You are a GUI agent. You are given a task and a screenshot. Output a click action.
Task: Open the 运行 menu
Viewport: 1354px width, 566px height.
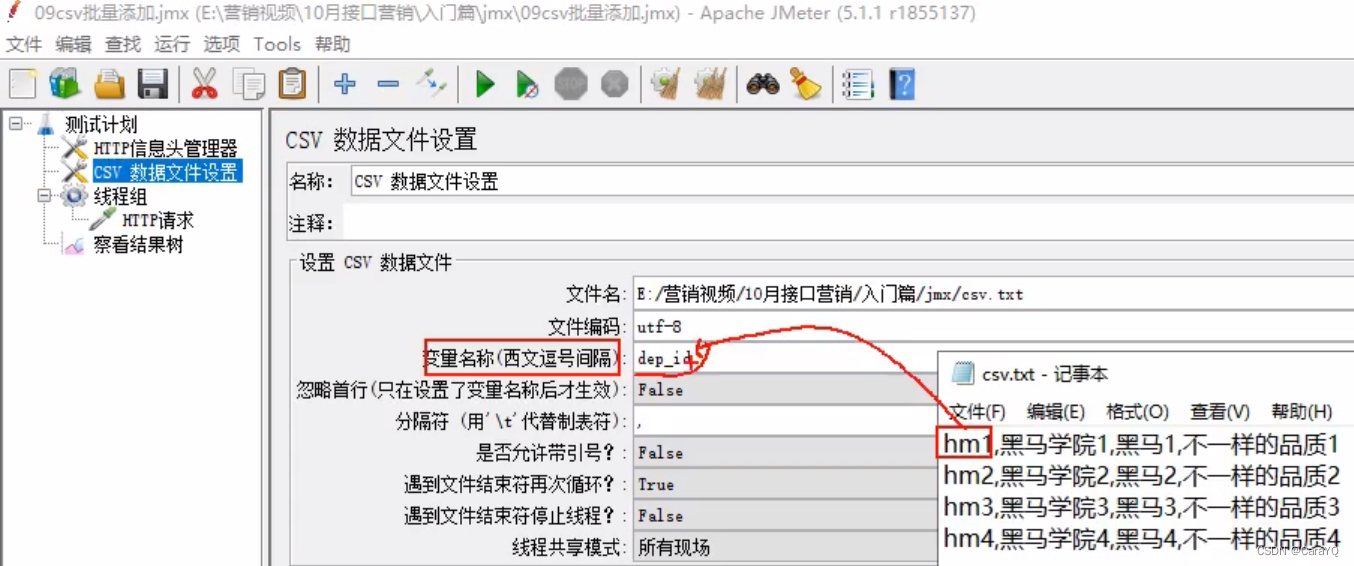pyautogui.click(x=172, y=44)
